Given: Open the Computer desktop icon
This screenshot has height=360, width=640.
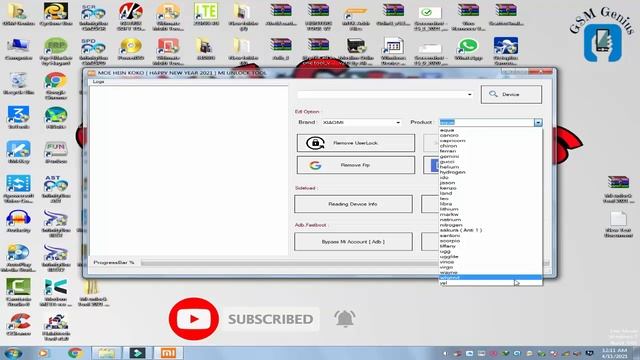Looking at the screenshot, I should click(18, 49).
